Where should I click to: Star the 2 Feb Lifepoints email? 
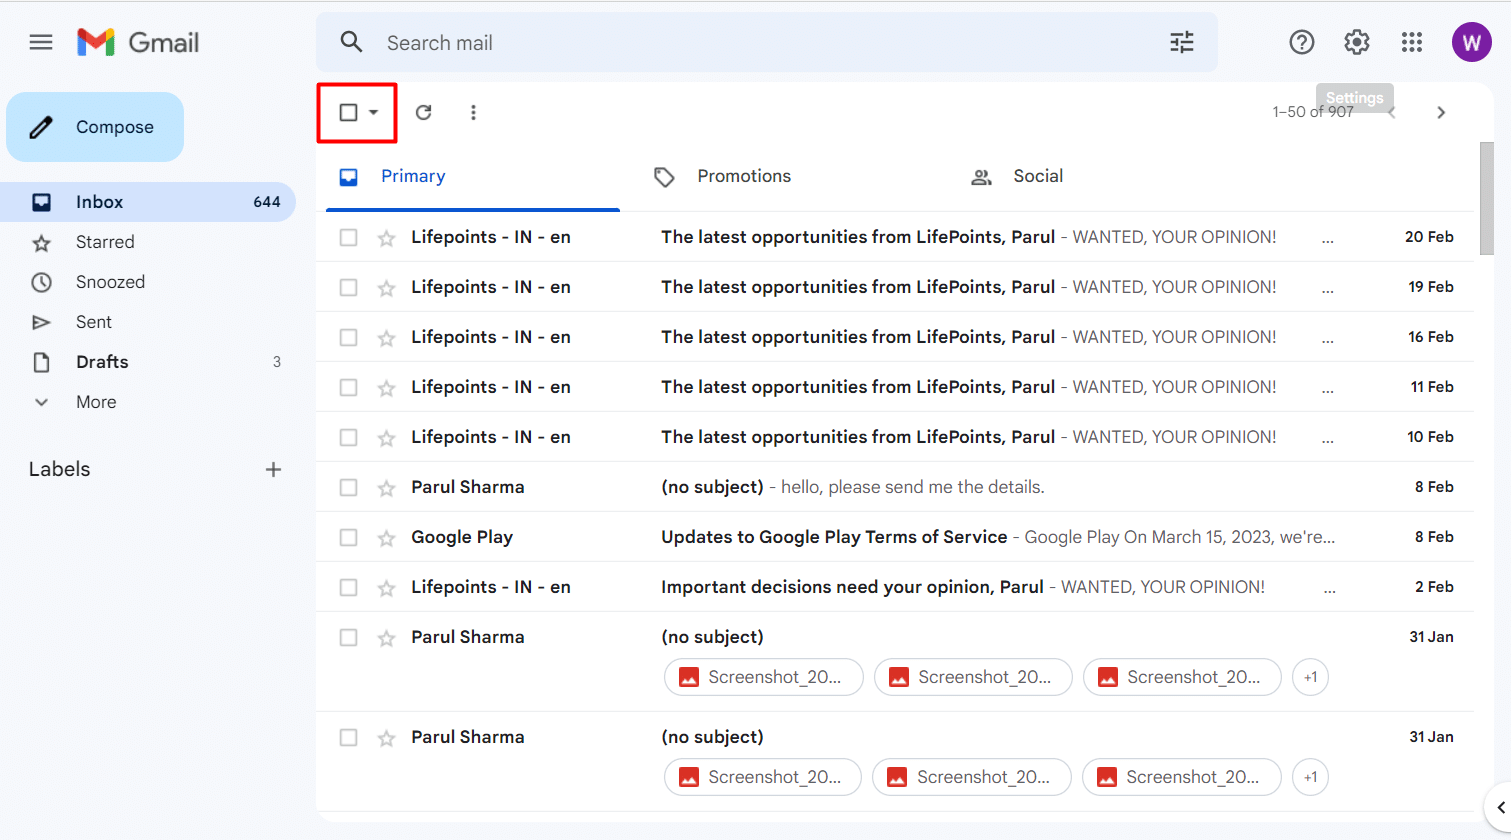tap(386, 588)
